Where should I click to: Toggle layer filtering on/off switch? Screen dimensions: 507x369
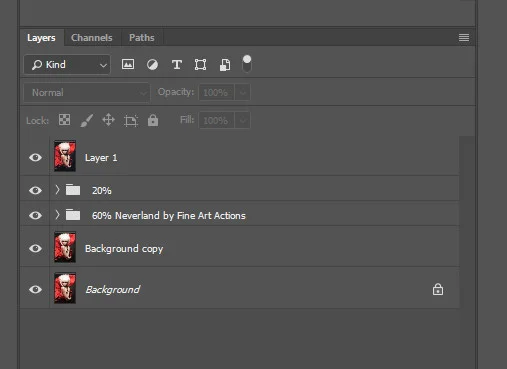tap(247, 64)
